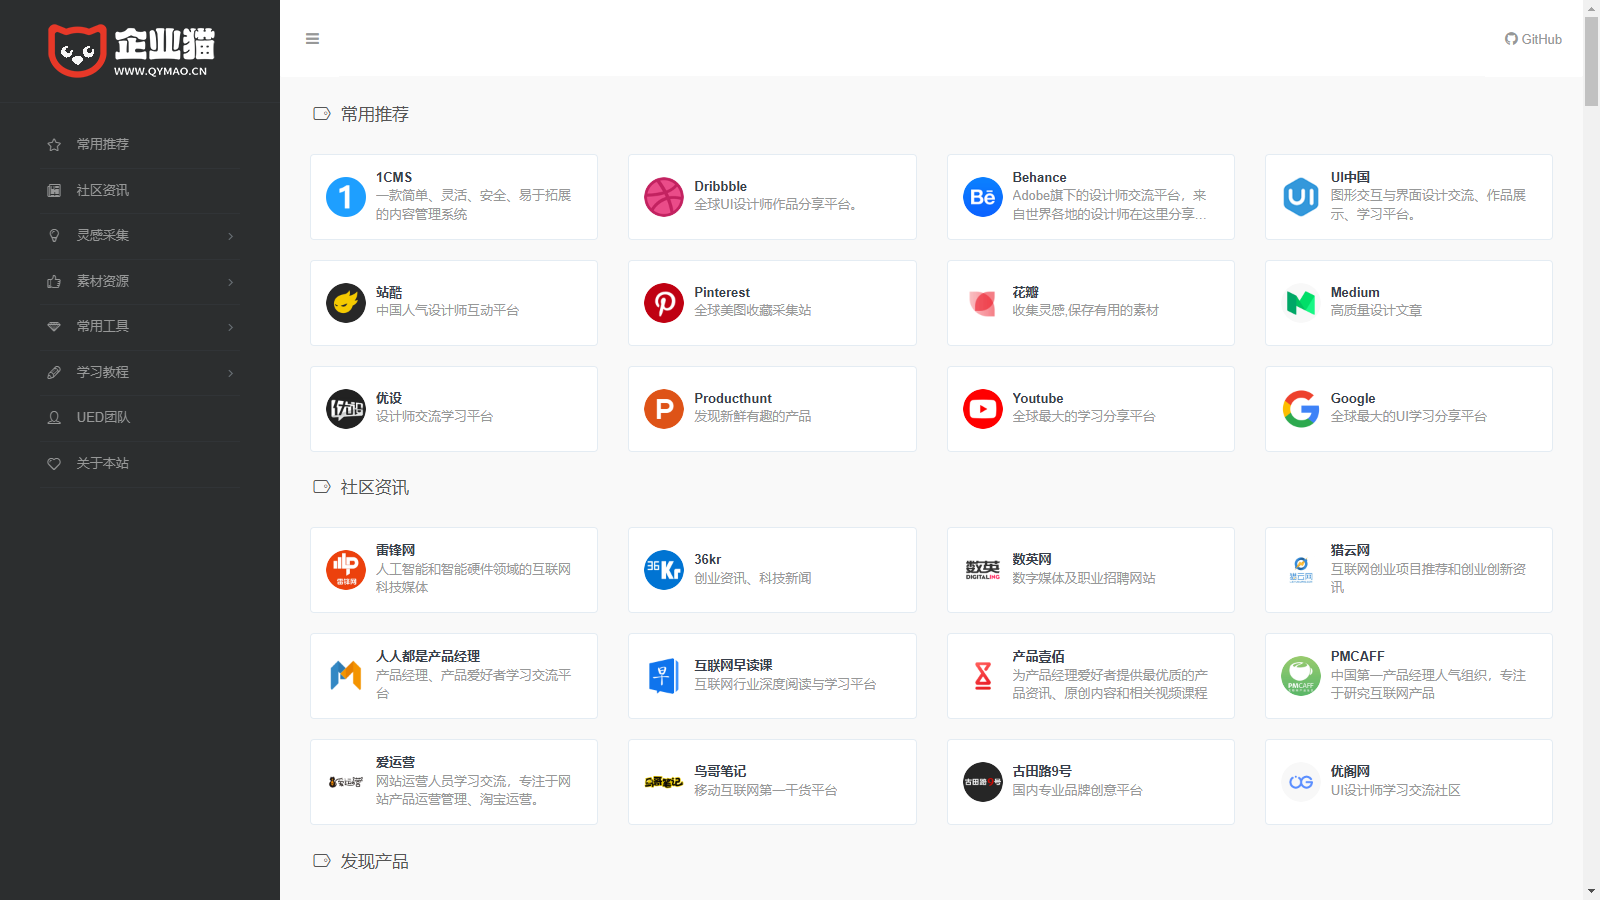Click the 花瓣 petal icon
This screenshot has width=1600, height=900.
[x=983, y=303]
